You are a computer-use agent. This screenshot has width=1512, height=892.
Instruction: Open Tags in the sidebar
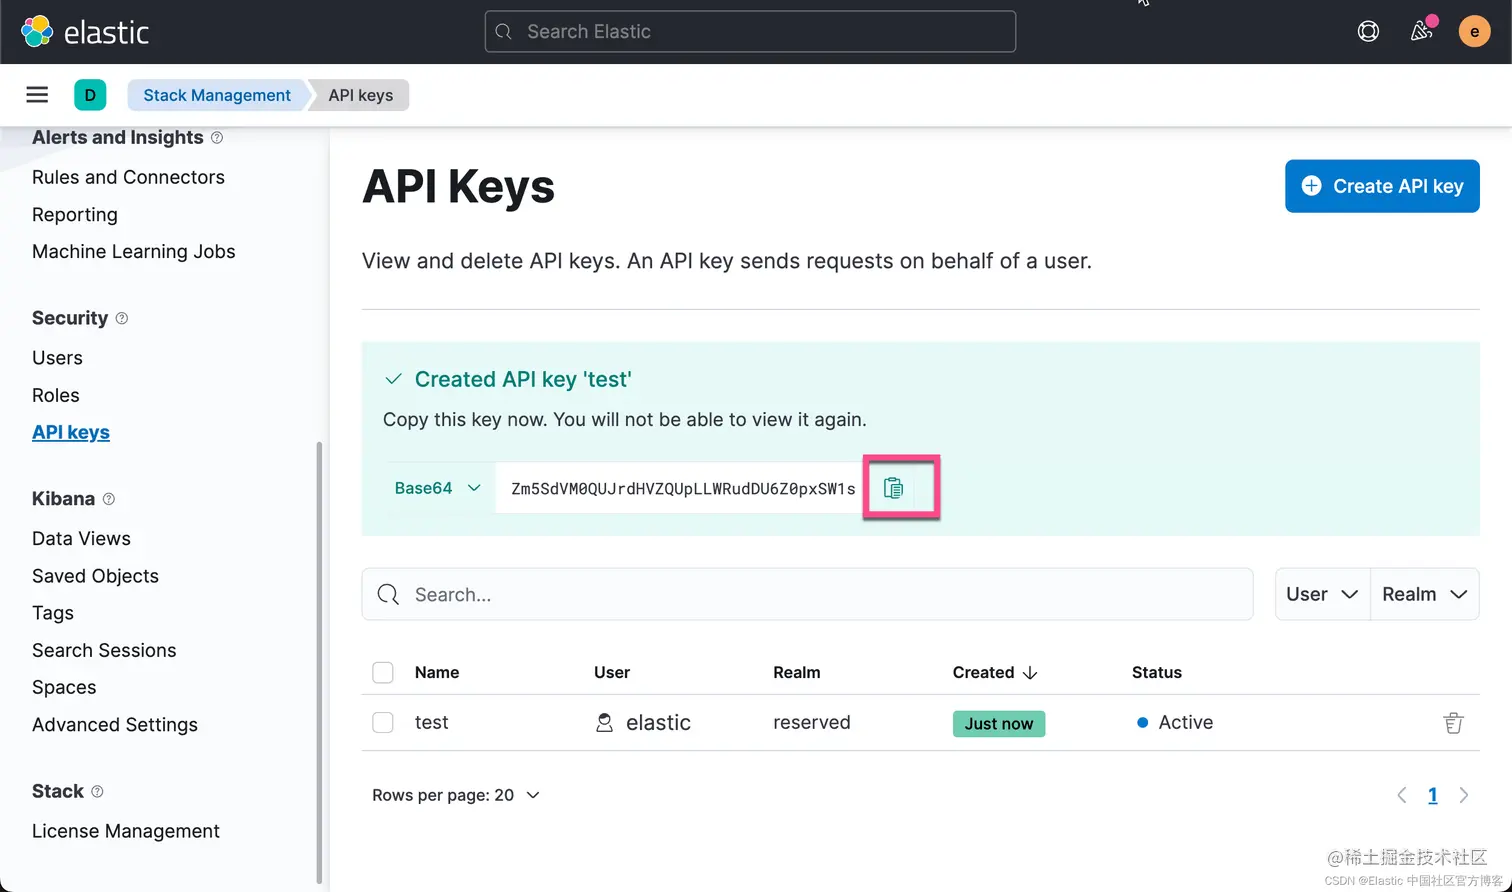click(x=53, y=613)
